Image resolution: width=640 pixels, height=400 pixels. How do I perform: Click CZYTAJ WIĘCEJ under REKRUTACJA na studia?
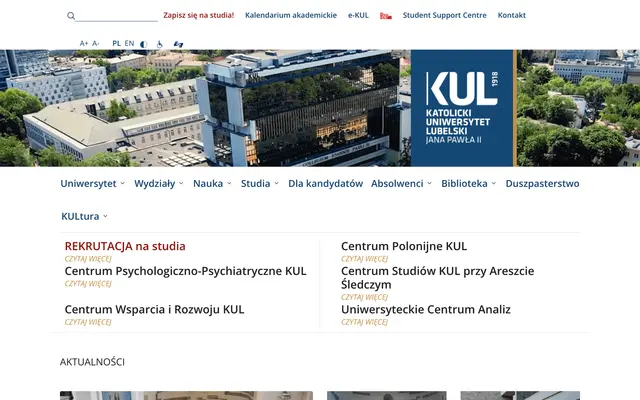pyautogui.click(x=88, y=259)
